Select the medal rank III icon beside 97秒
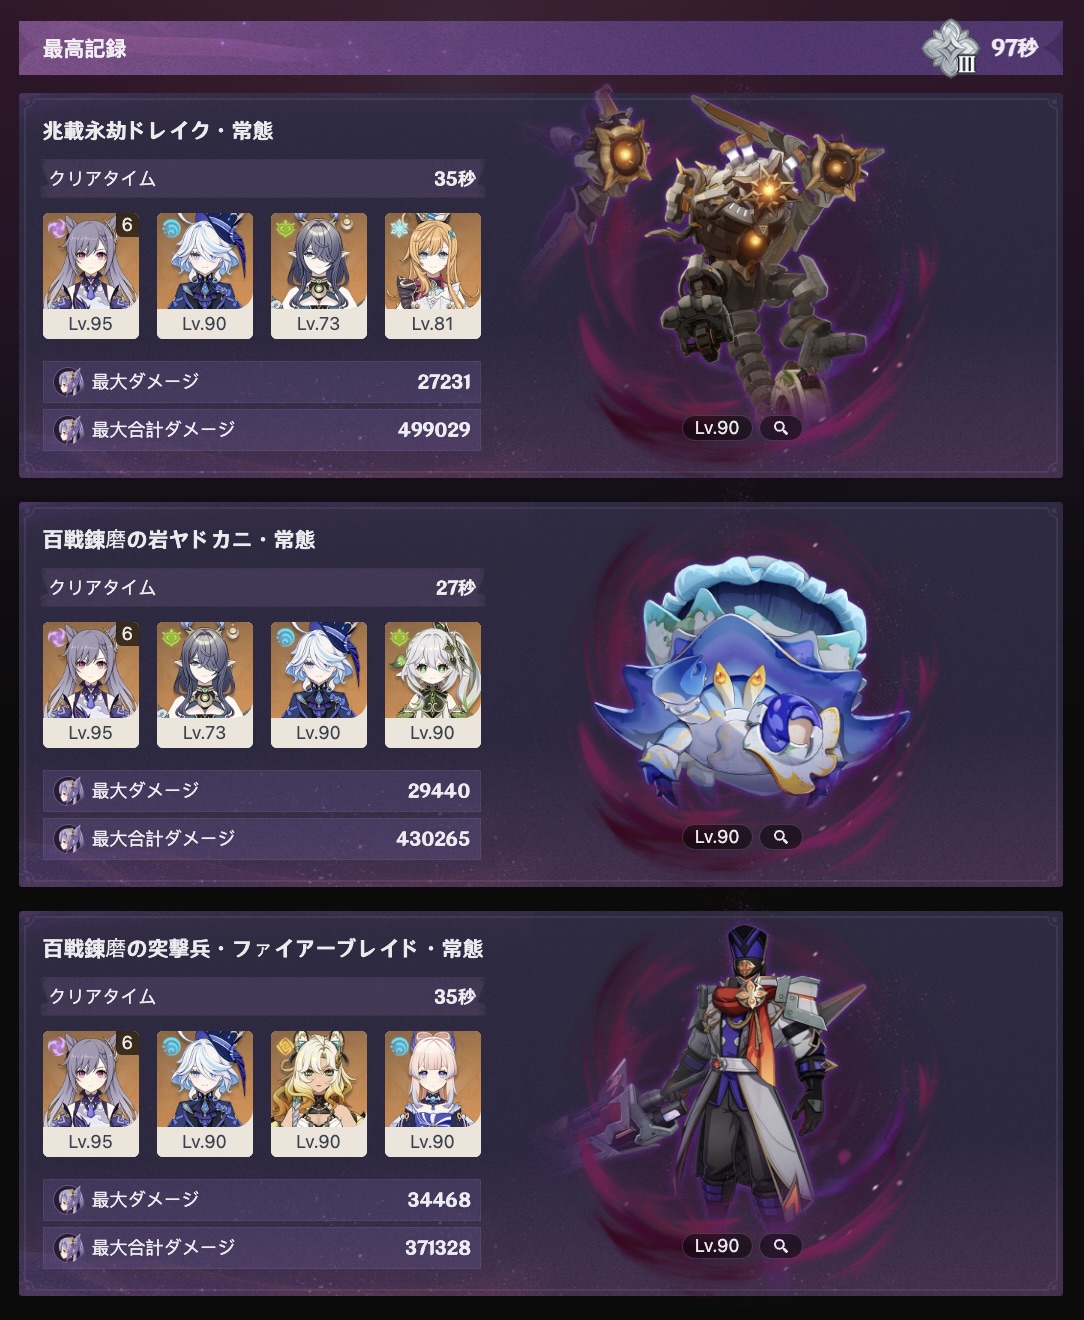1084x1320 pixels. coord(949,48)
